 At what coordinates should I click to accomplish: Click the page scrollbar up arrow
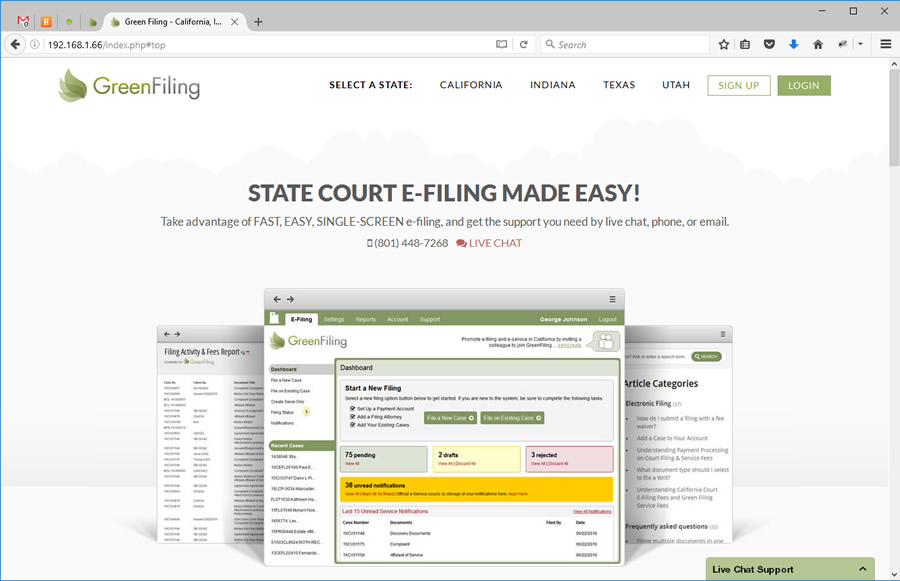[x=894, y=64]
